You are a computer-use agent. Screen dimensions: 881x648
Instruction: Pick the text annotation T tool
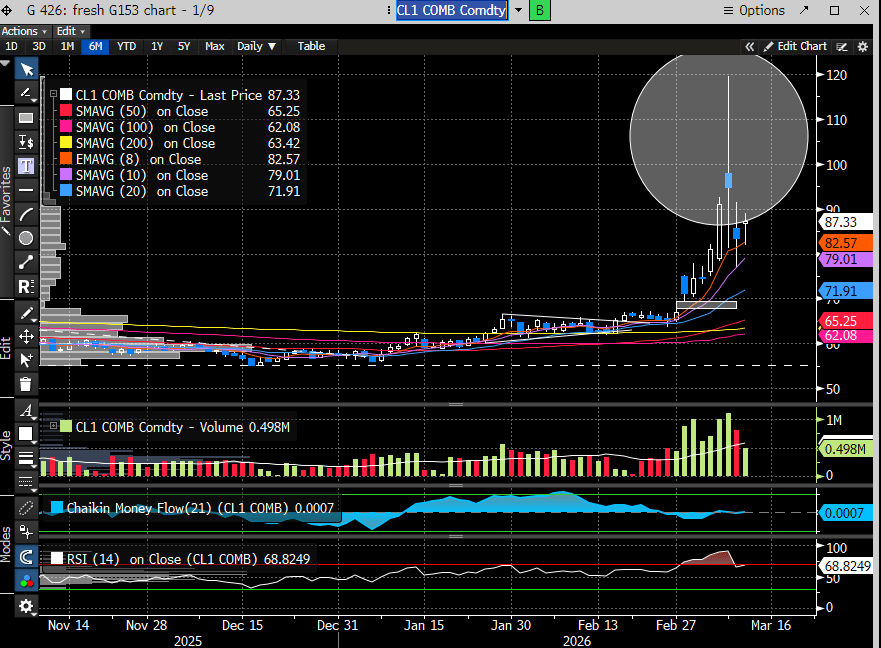click(x=26, y=165)
